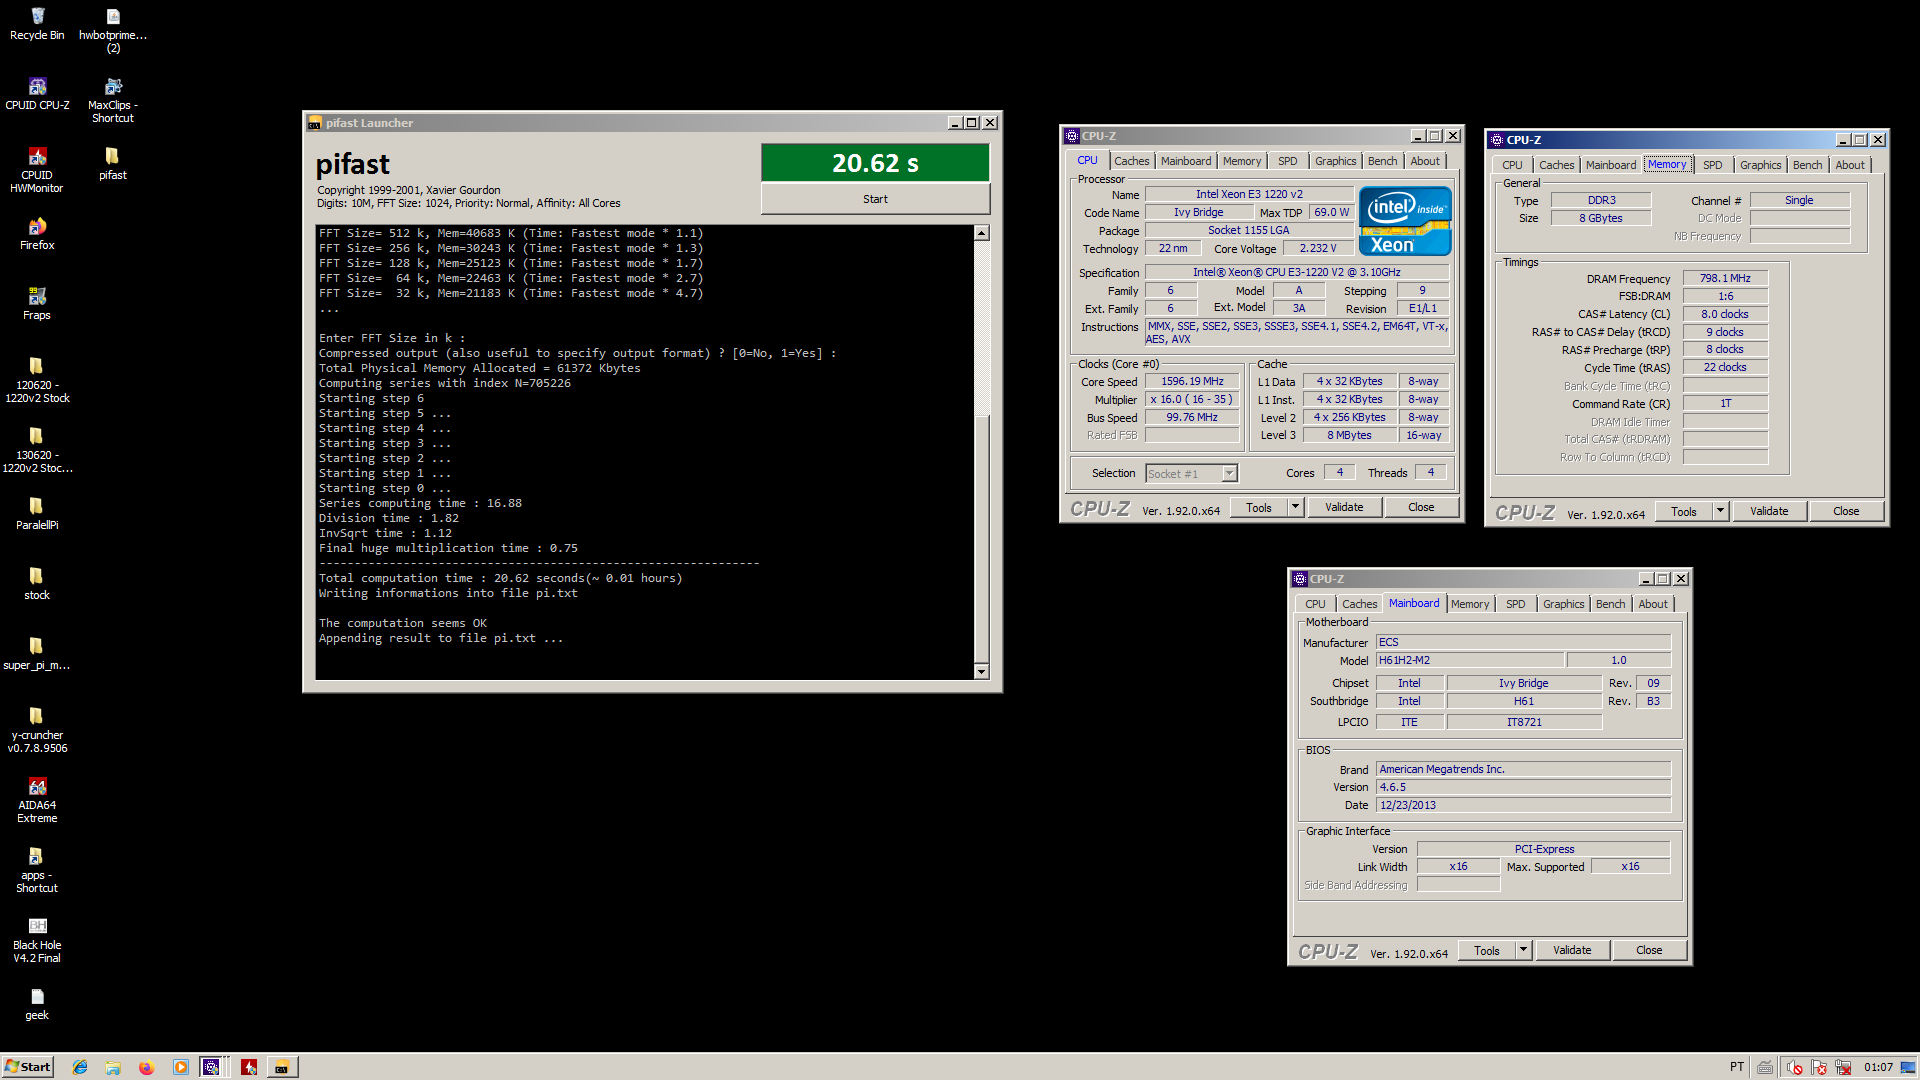1920x1080 pixels.
Task: Switch to SPD tab in Memory window
Action: pos(1713,165)
